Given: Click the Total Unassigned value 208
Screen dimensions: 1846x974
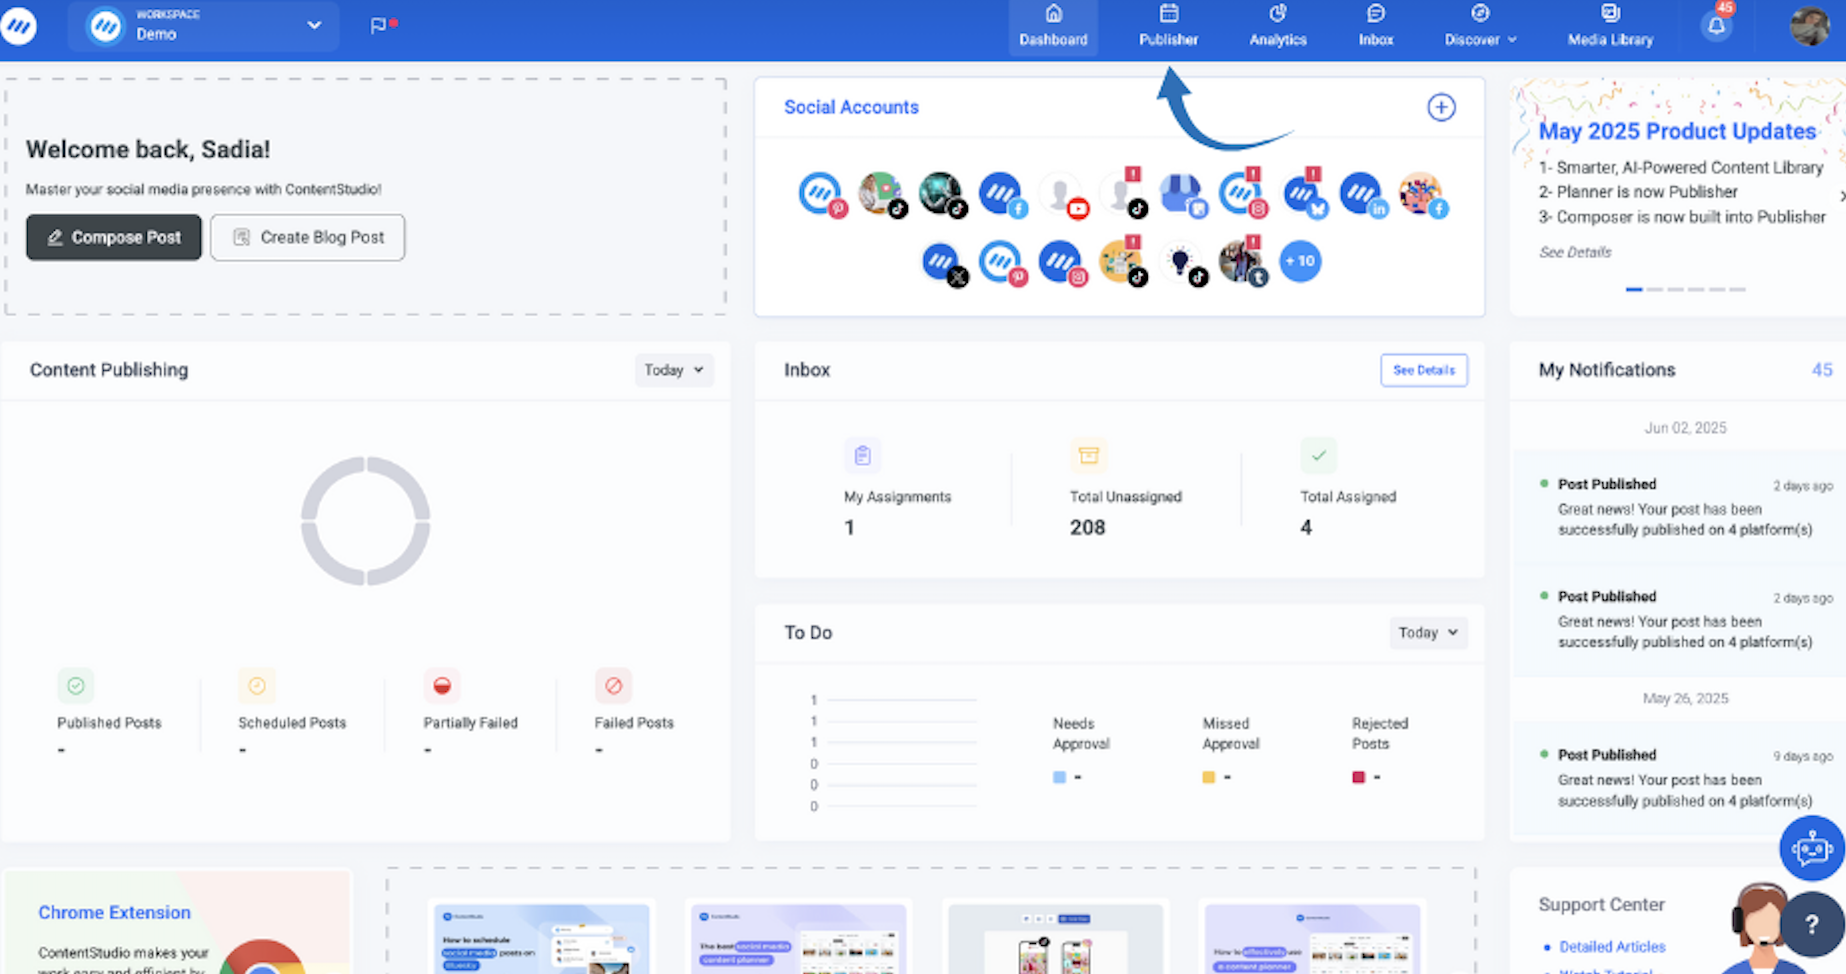Looking at the screenshot, I should (x=1087, y=527).
